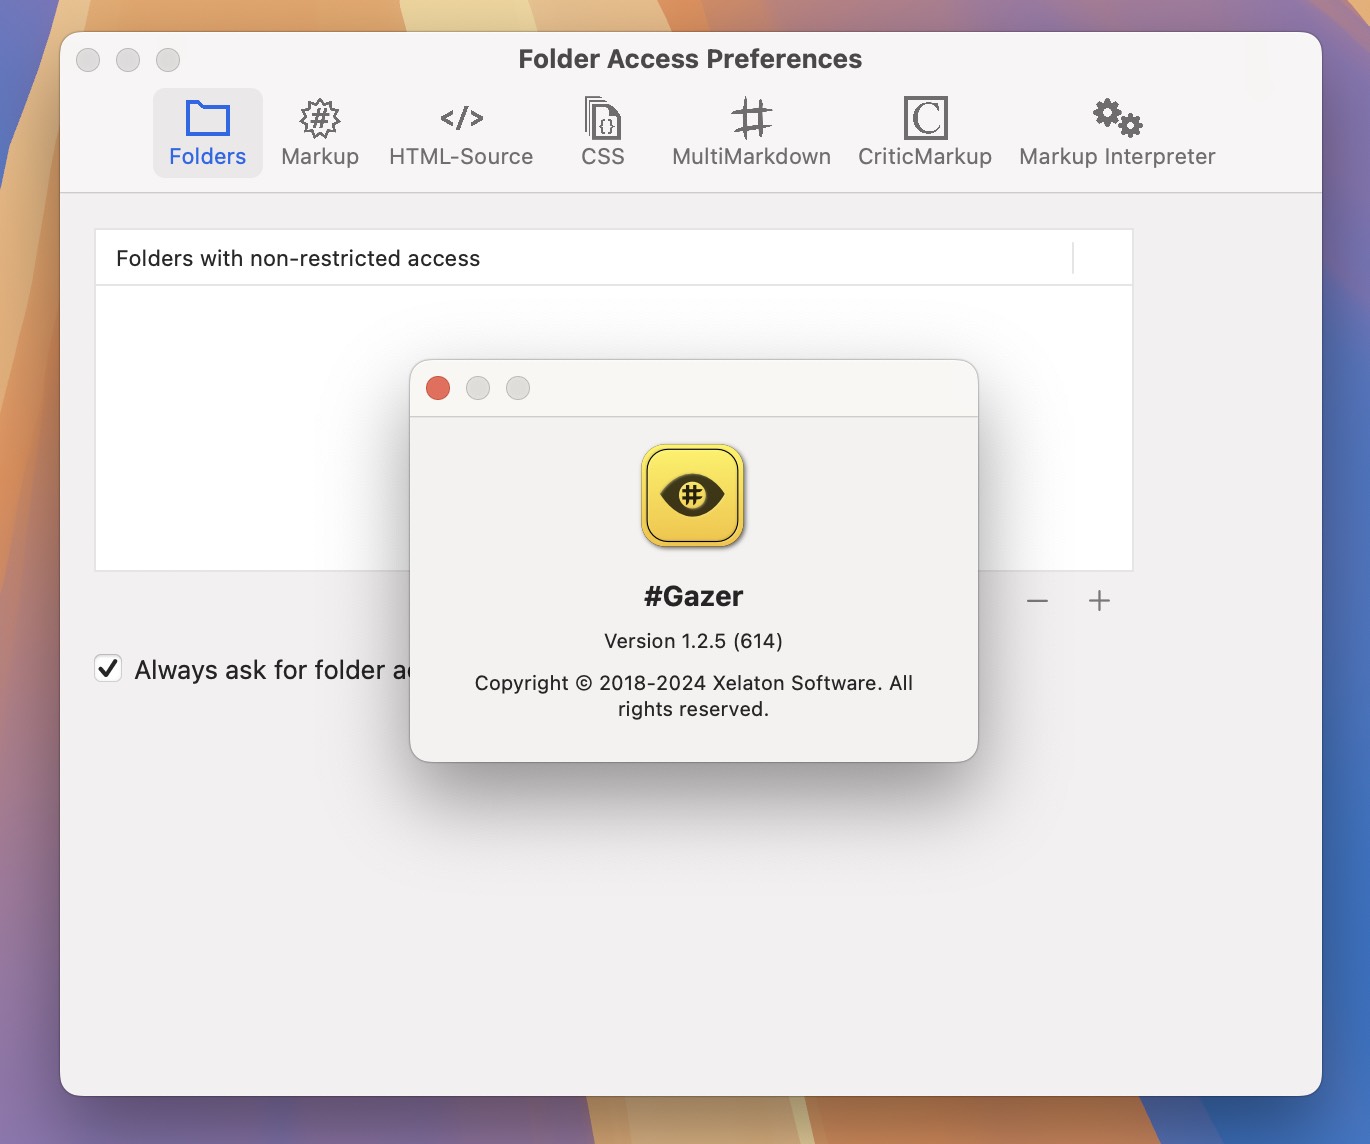Close the #Gazer About window
Image resolution: width=1370 pixels, height=1144 pixels.
coord(438,388)
